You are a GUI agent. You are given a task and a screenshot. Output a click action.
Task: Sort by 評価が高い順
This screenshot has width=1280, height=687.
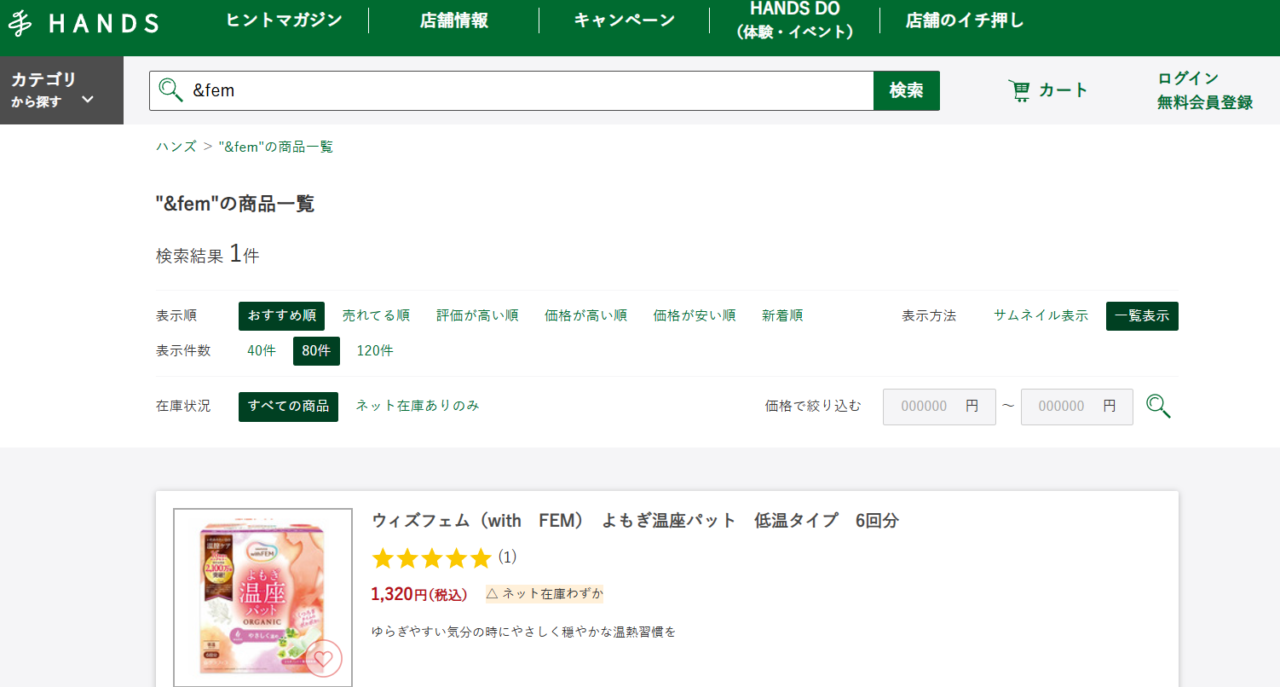point(477,316)
